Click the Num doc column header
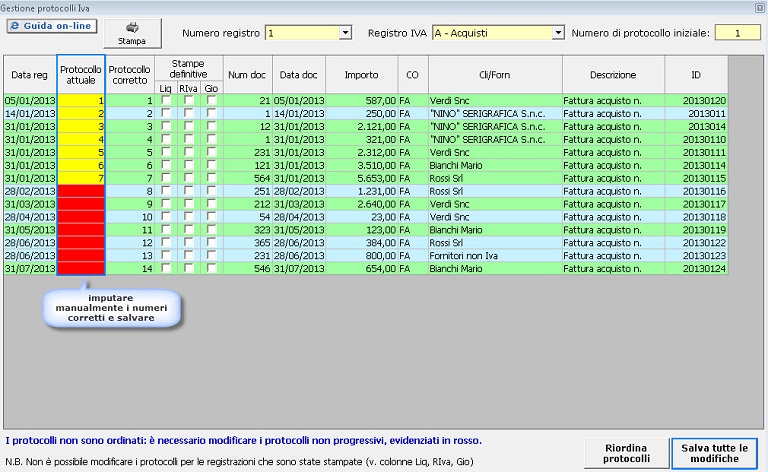Screen dimensions: 768x472 247,75
